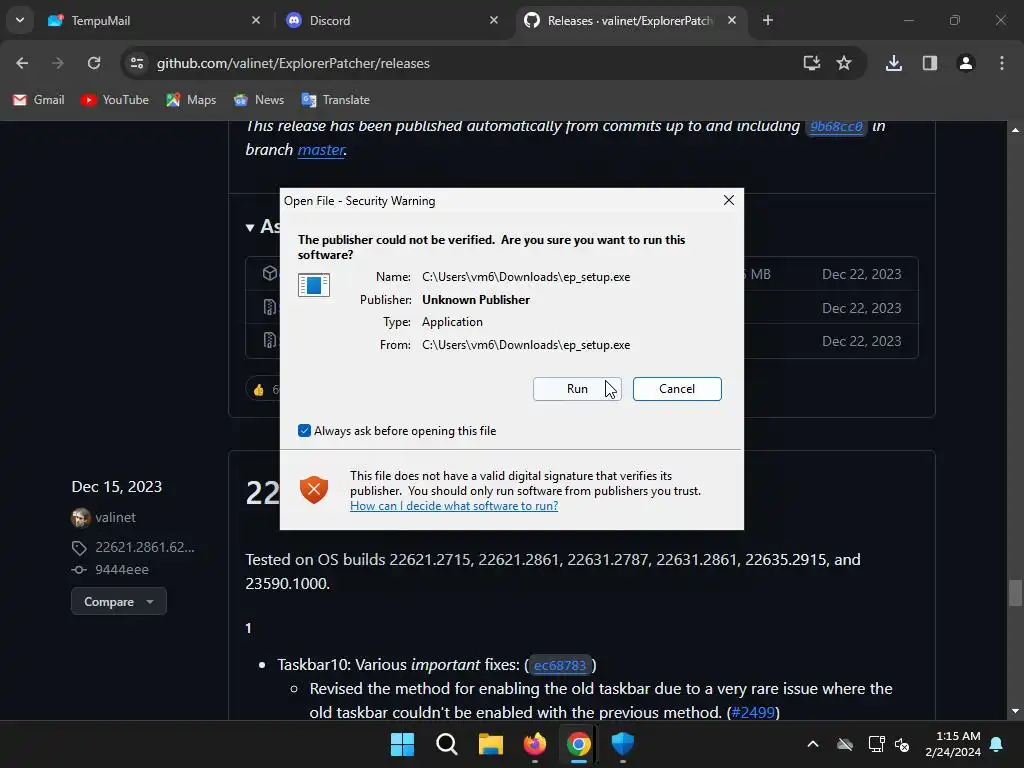Image resolution: width=1024 pixels, height=768 pixels.
Task: Open Chrome profile menu
Action: 966,63
